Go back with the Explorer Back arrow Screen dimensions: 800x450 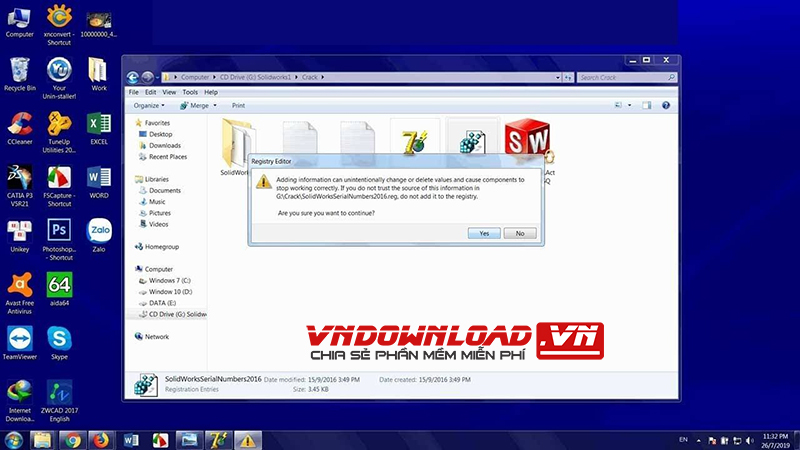pyautogui.click(x=133, y=78)
